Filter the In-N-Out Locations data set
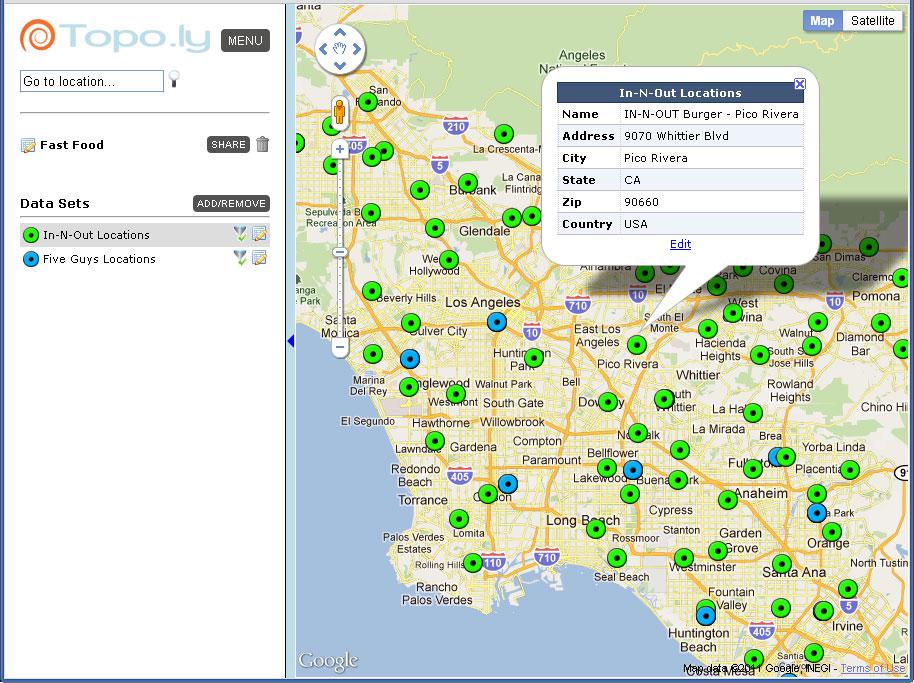This screenshot has width=914, height=683. point(240,234)
